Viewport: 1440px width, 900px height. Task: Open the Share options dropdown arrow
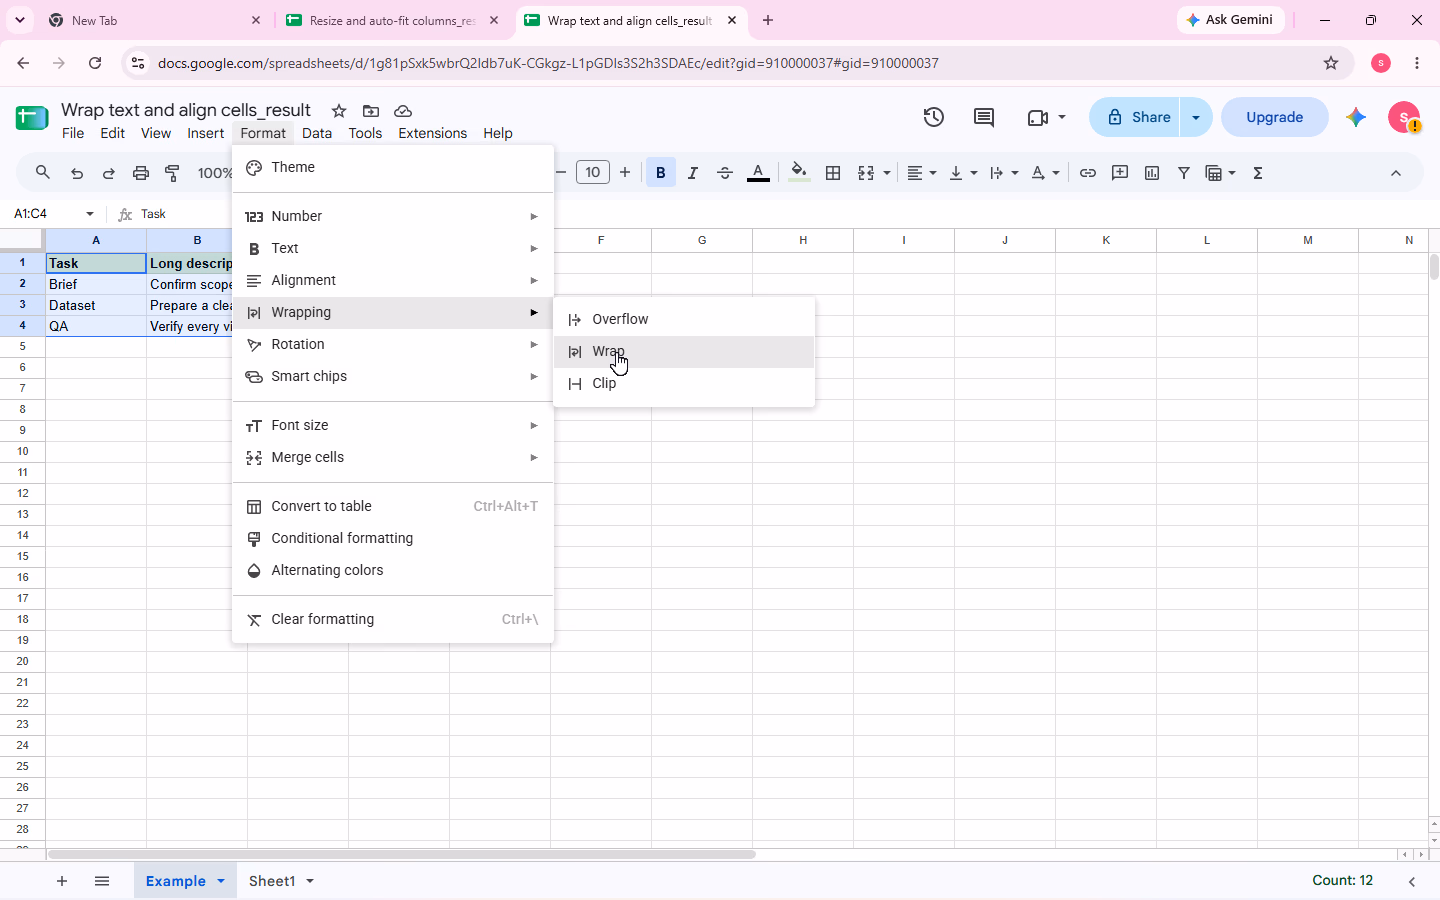pyautogui.click(x=1196, y=117)
